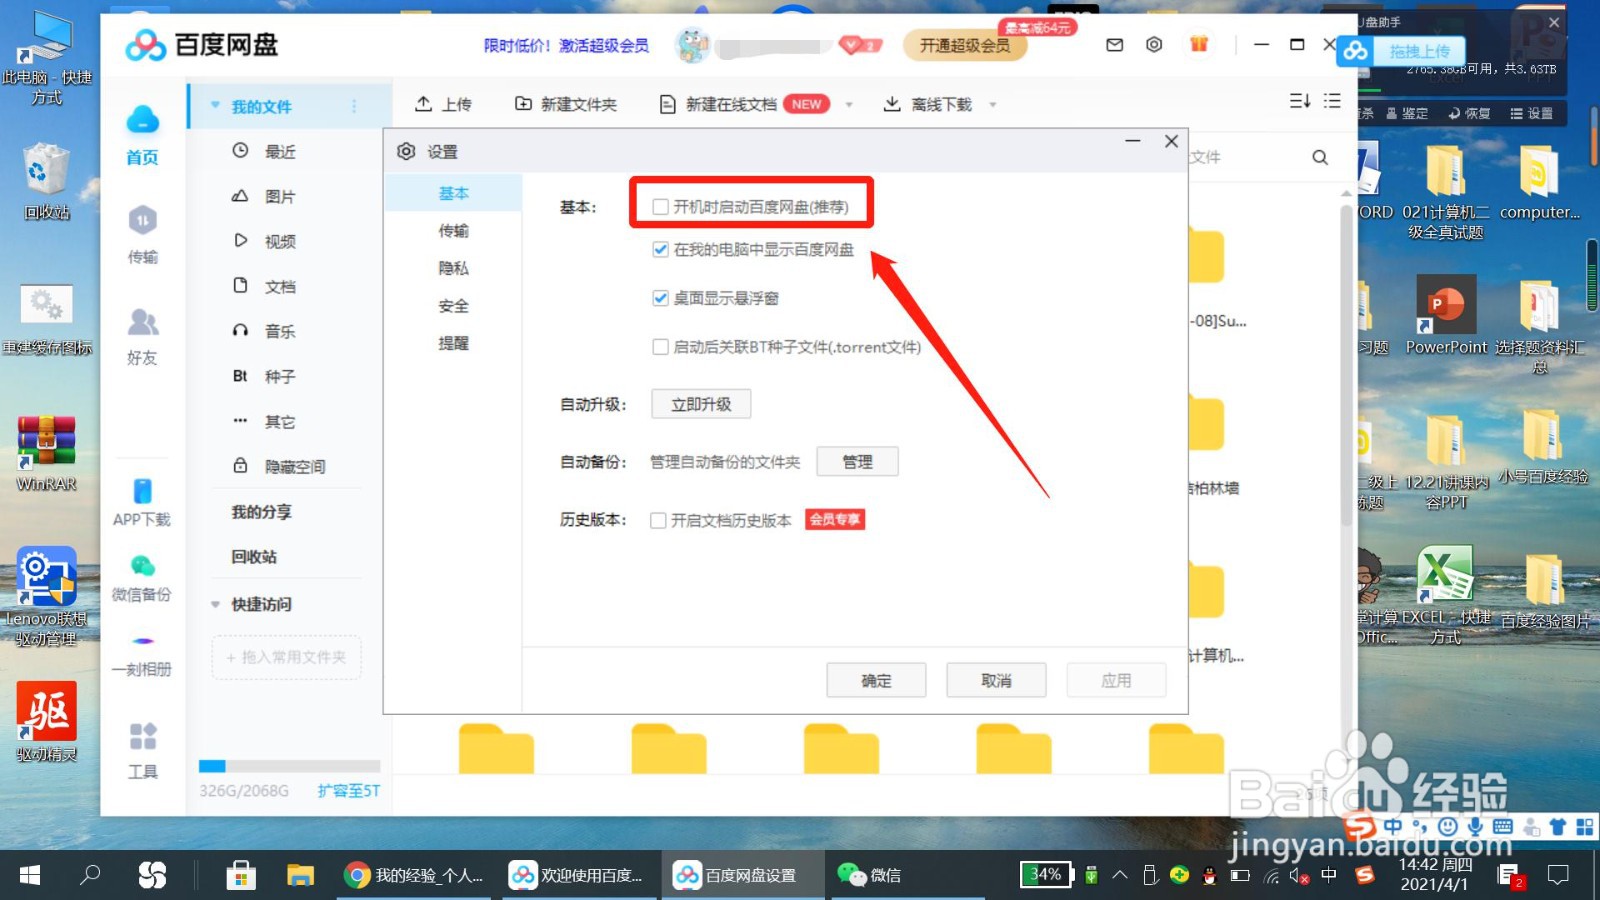Enable 启动后关联BT种子文件 checkbox
1600x900 pixels.
660,347
